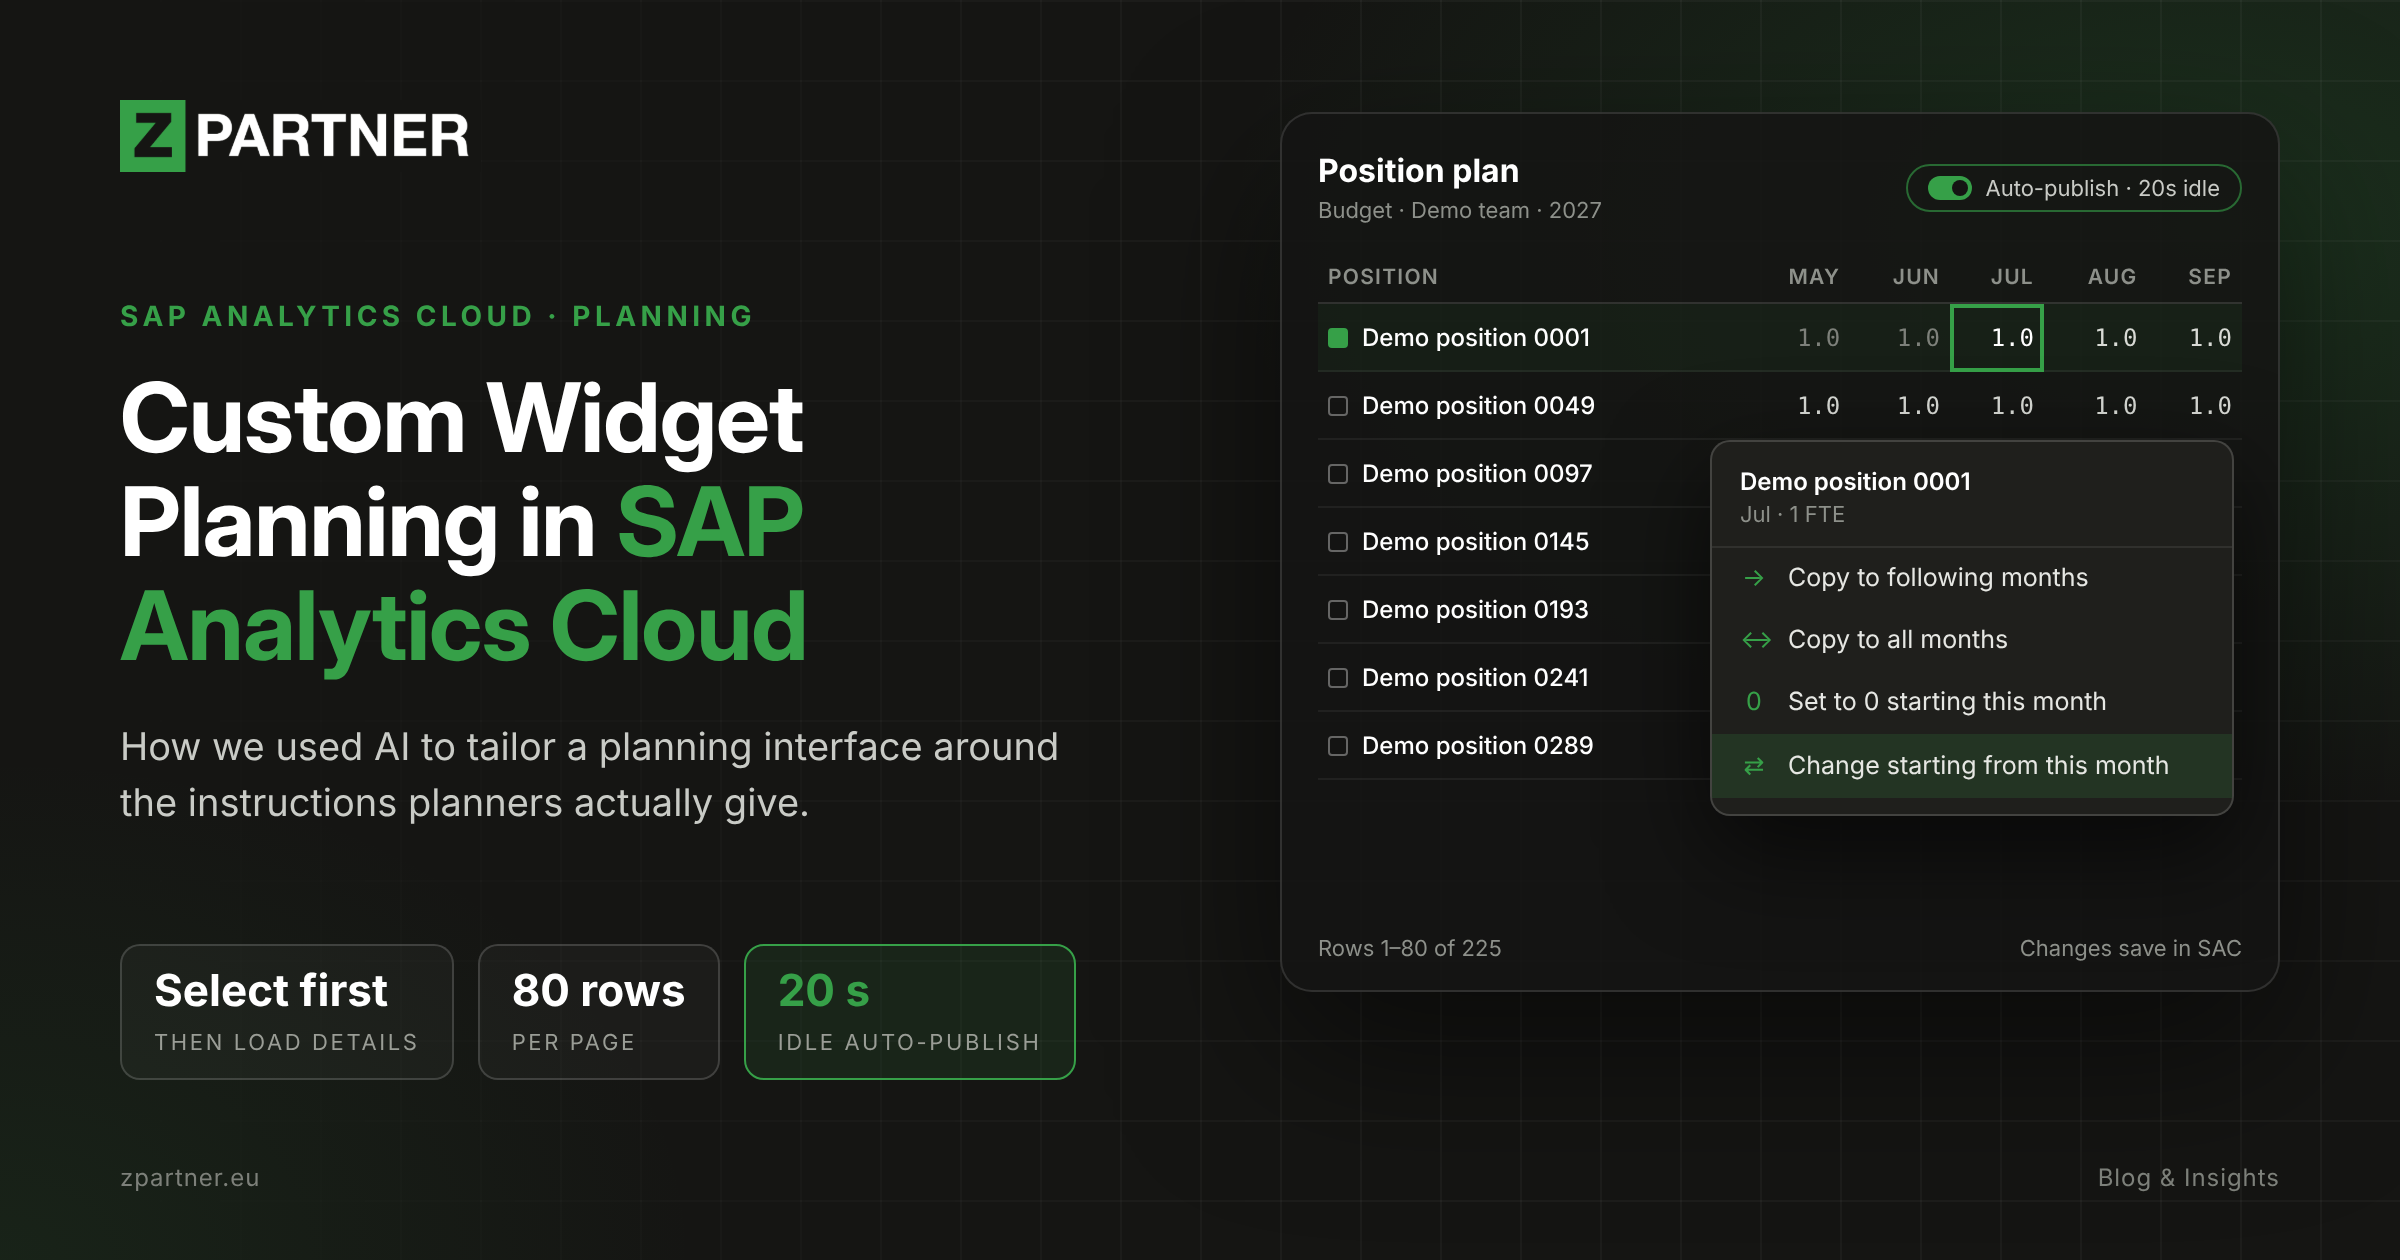
Task: Check the Demo position 0193 checkbox
Action: coord(1338,610)
